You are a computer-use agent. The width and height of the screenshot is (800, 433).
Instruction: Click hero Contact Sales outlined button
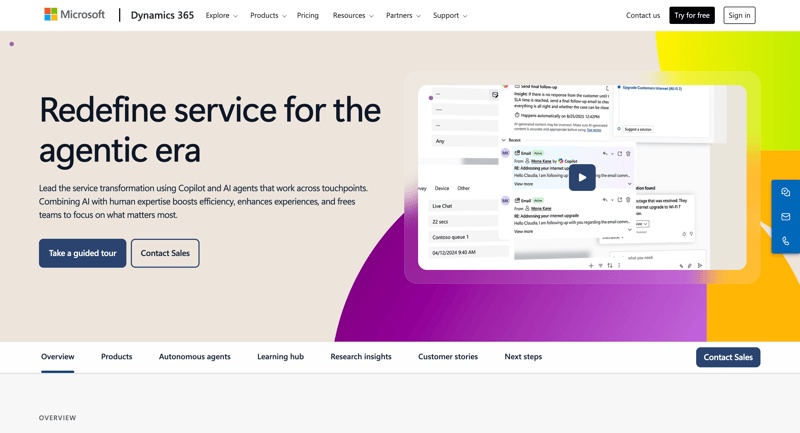165,253
